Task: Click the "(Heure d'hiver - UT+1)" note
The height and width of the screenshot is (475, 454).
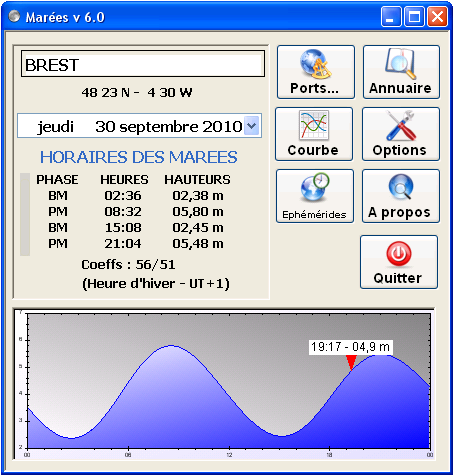Action: click(156, 284)
